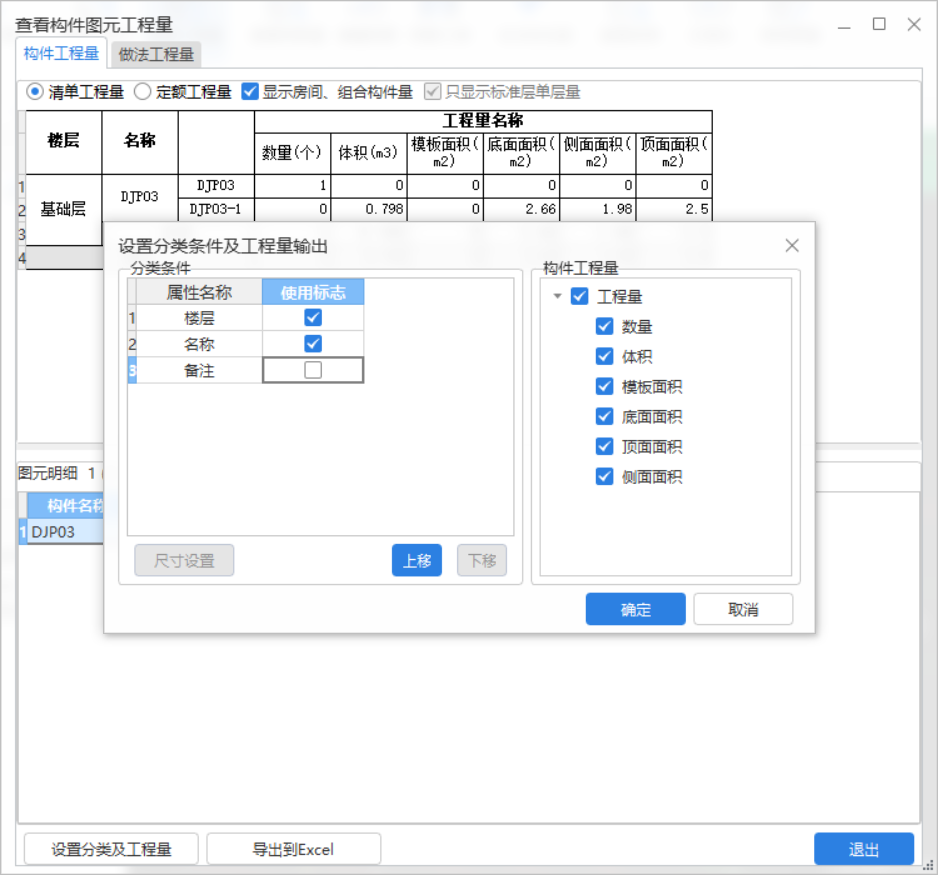Confirm with the 确定 button
The image size is (938, 875).
[635, 609]
